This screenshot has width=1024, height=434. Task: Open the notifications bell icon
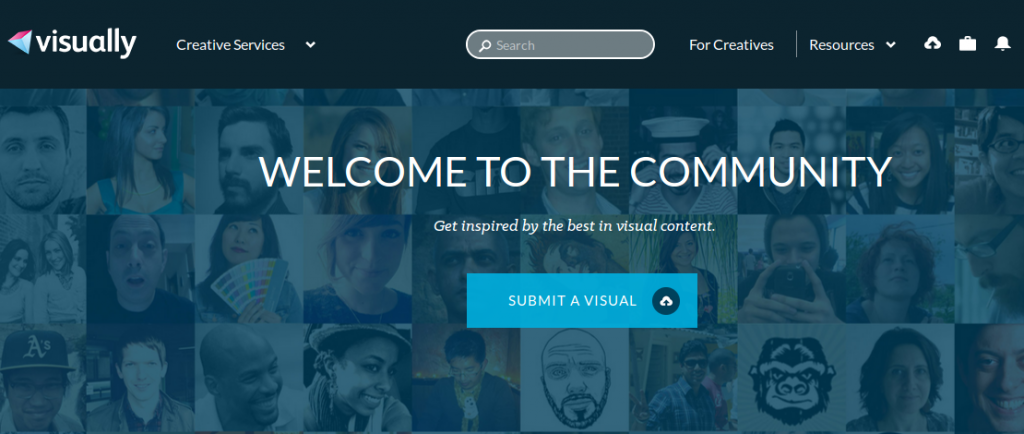tap(1002, 44)
